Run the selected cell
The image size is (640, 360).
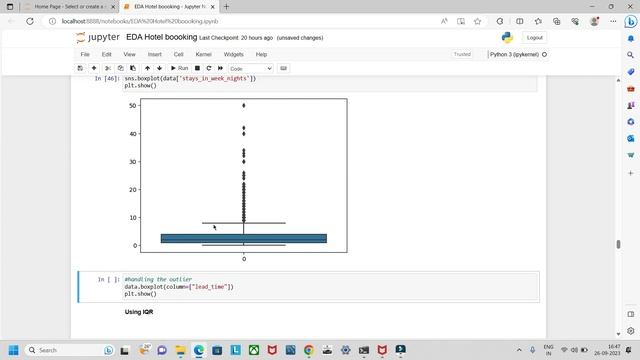pos(179,68)
